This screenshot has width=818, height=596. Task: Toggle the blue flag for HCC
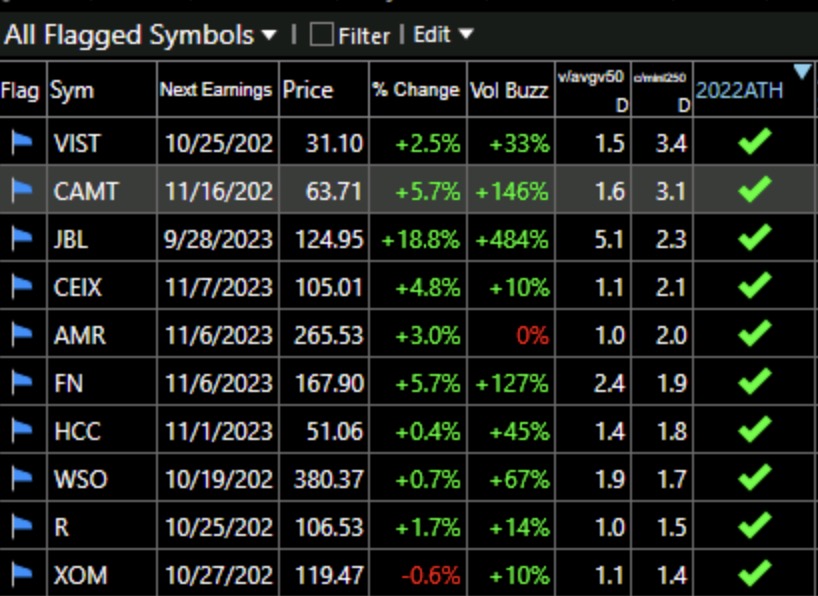[22, 431]
